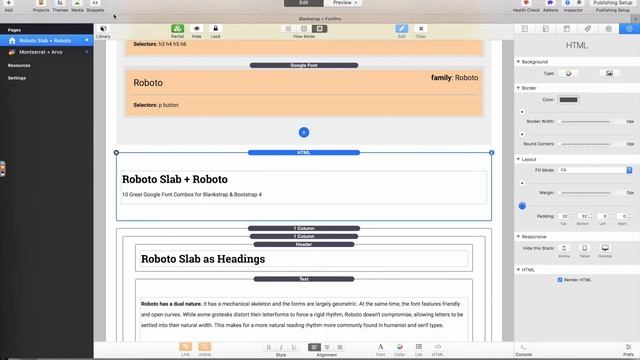Screen dimensions: 640x360
Task: Hide this stack on Tablet
Action: [x=584, y=248]
